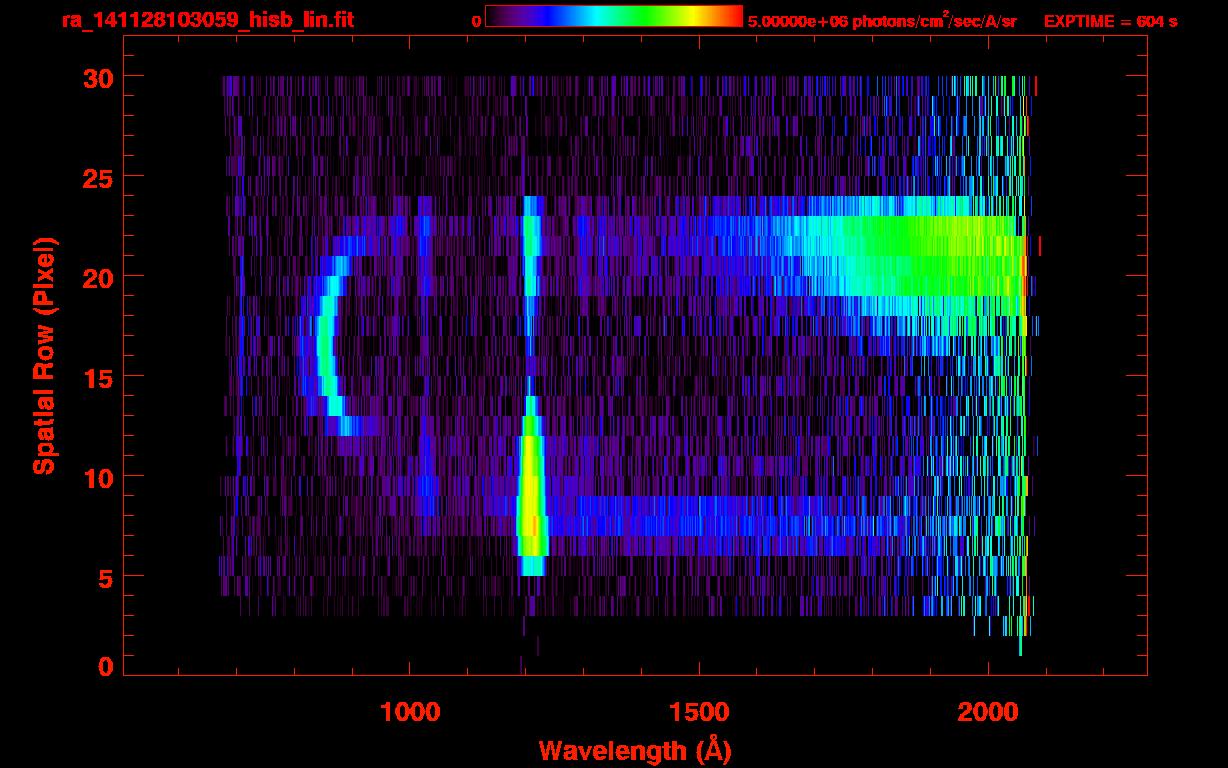The width and height of the screenshot is (1228, 768).
Task: Click the filename ra_141128103059_hisb_lin.fit
Action: coord(207,20)
